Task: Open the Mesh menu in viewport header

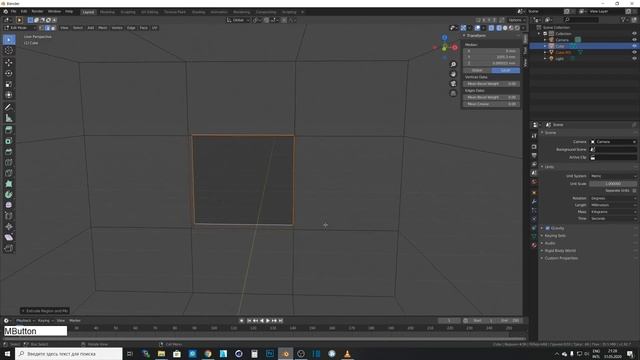Action: (x=102, y=28)
